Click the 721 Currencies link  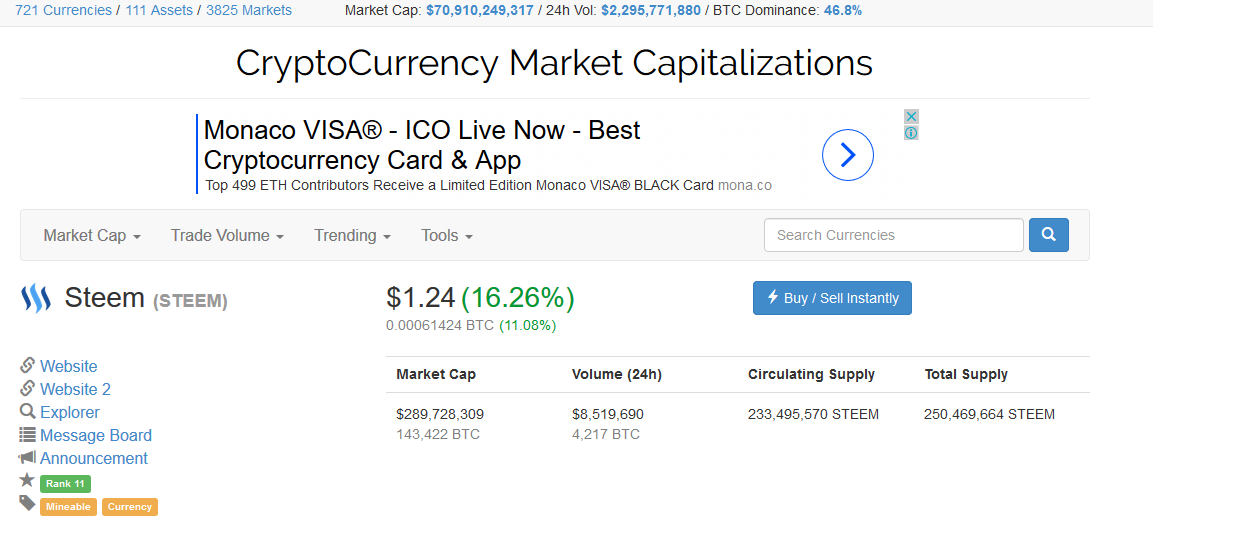63,10
